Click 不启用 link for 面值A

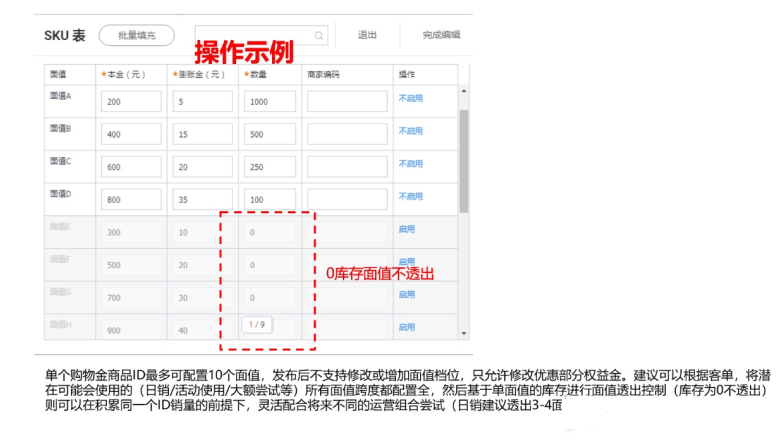click(x=410, y=98)
